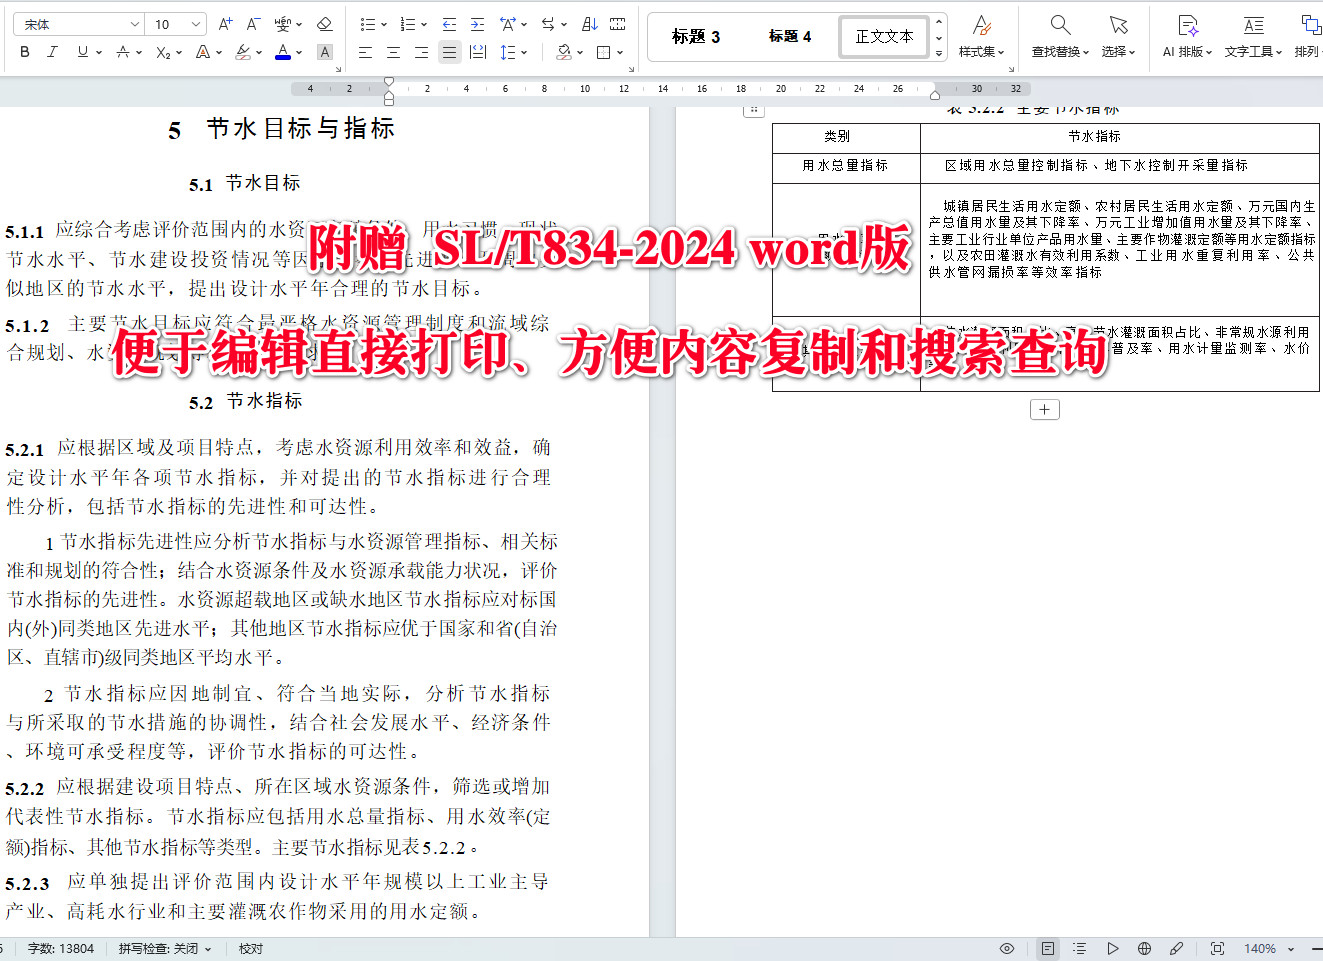
Task: Align text right
Action: (421, 52)
